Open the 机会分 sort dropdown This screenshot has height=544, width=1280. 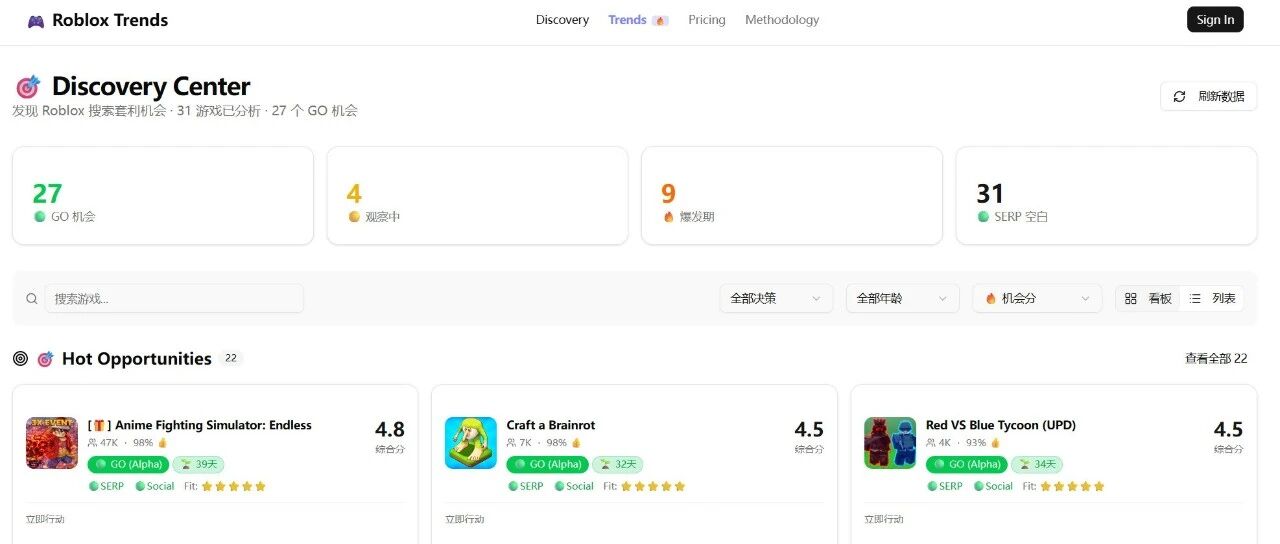coord(1037,298)
